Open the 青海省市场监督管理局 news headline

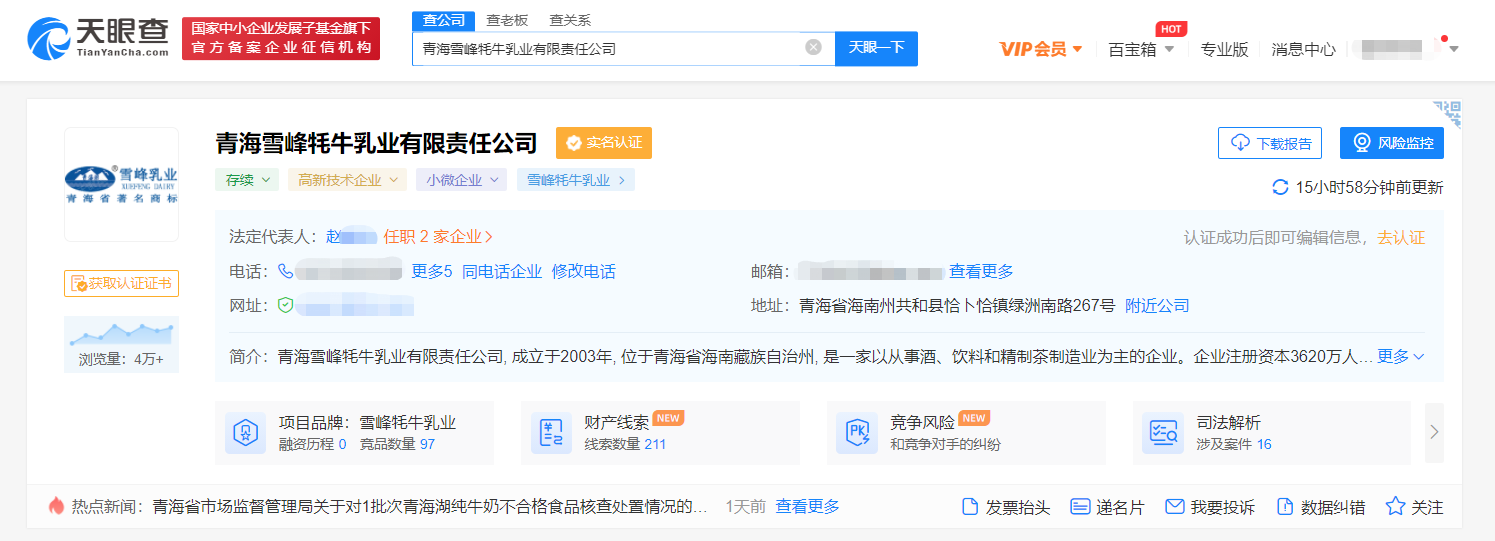(430, 507)
